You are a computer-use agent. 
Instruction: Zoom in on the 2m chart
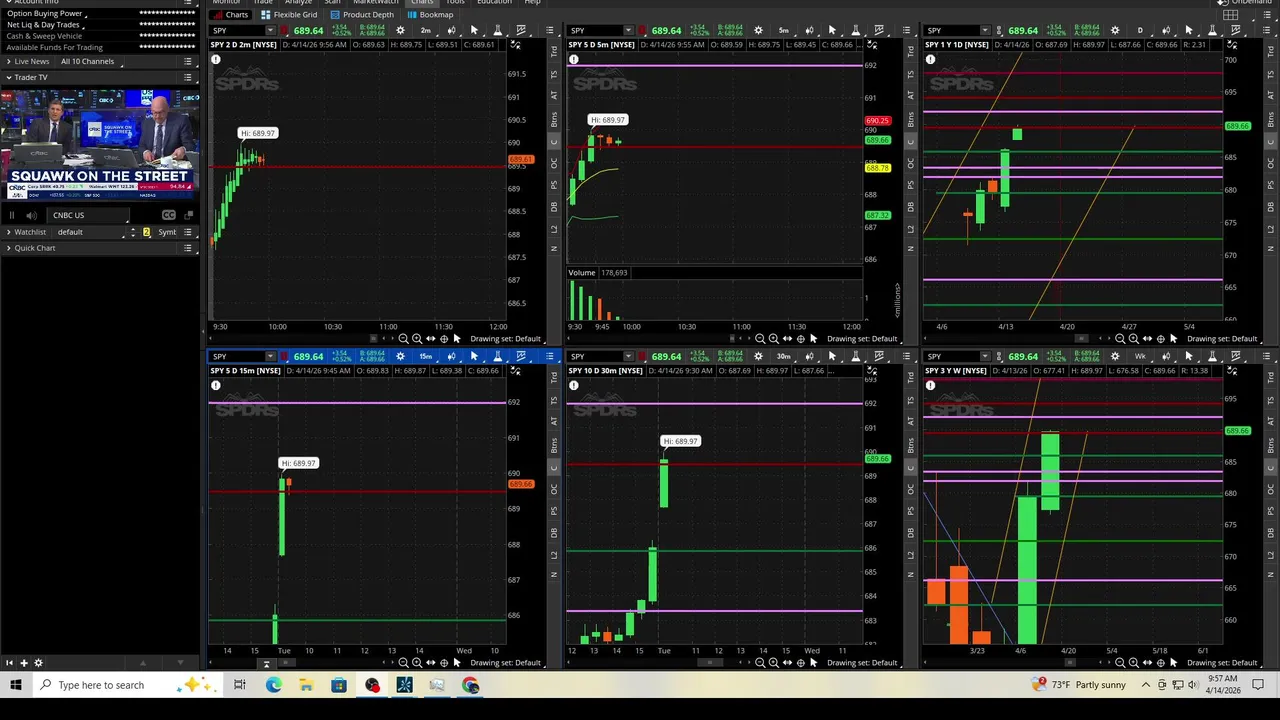pyautogui.click(x=417, y=339)
